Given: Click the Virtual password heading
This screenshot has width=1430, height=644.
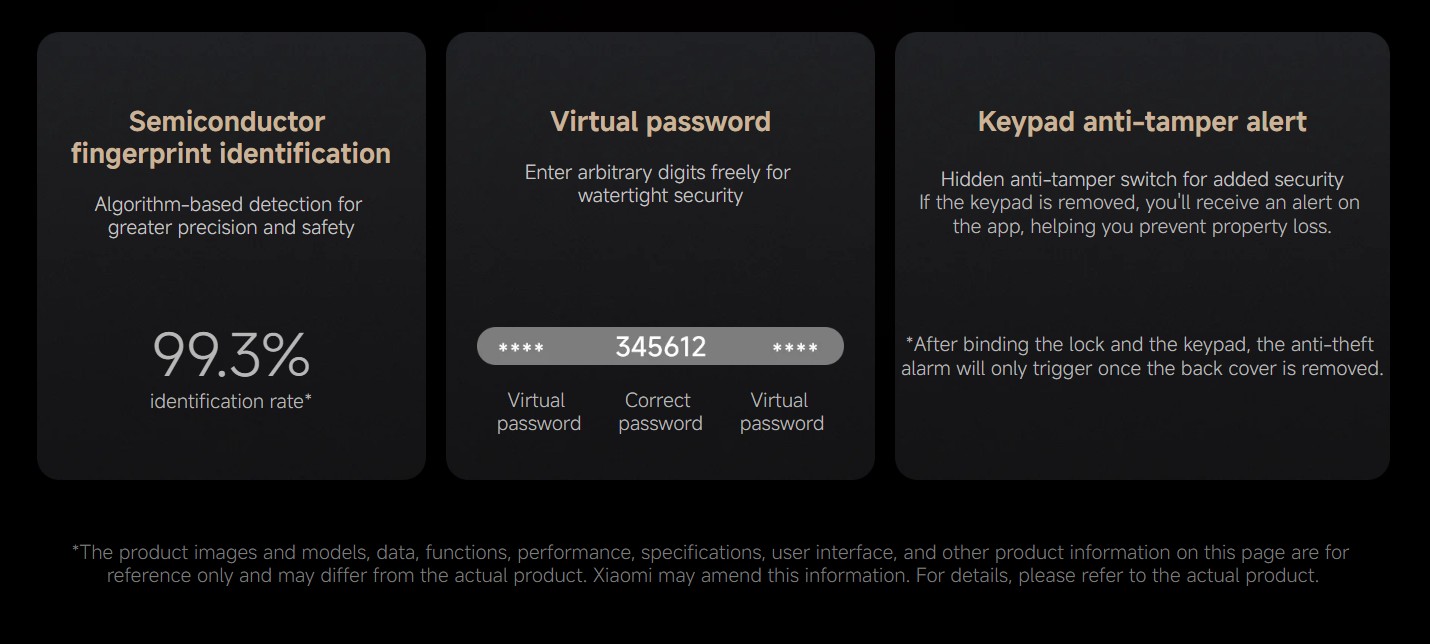Looking at the screenshot, I should [660, 122].
